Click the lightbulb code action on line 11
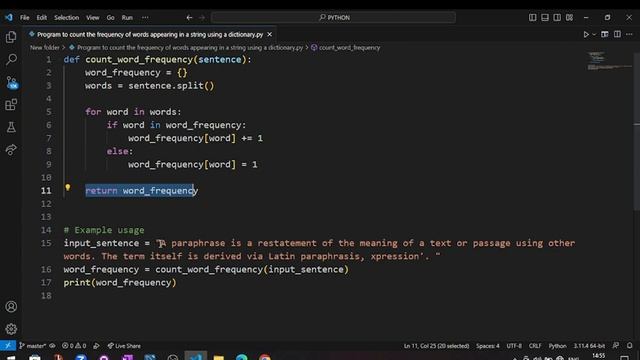 (68, 188)
